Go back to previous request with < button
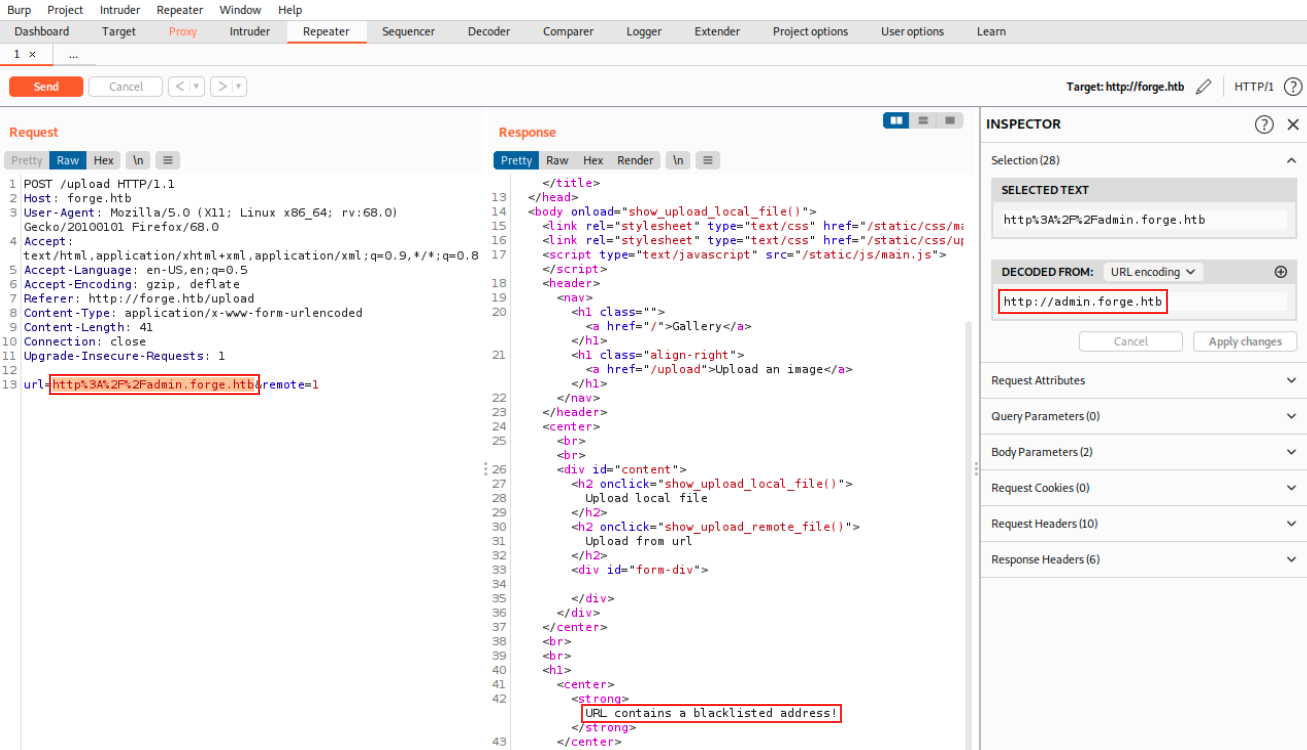 pyautogui.click(x=179, y=87)
